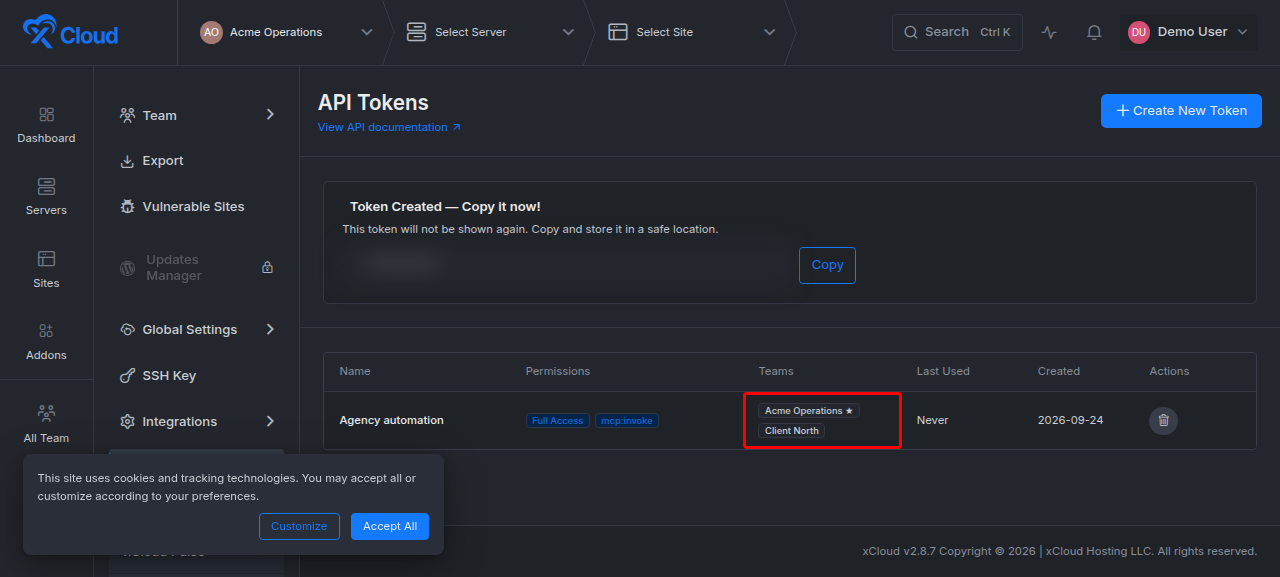Click the magnifier icon in Search

(x=911, y=32)
